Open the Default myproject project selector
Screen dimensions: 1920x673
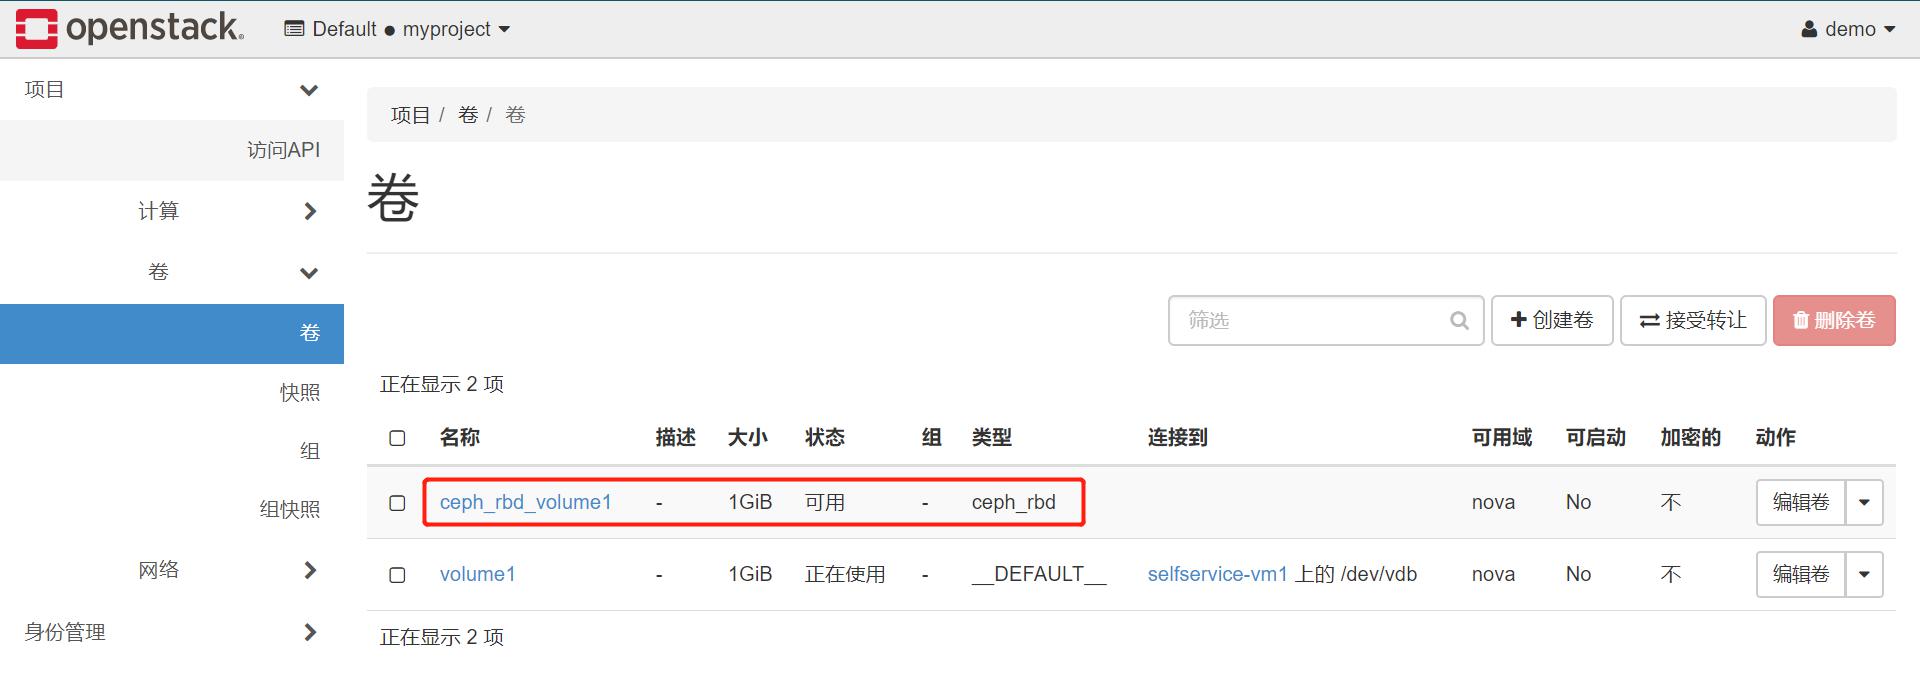(x=397, y=29)
